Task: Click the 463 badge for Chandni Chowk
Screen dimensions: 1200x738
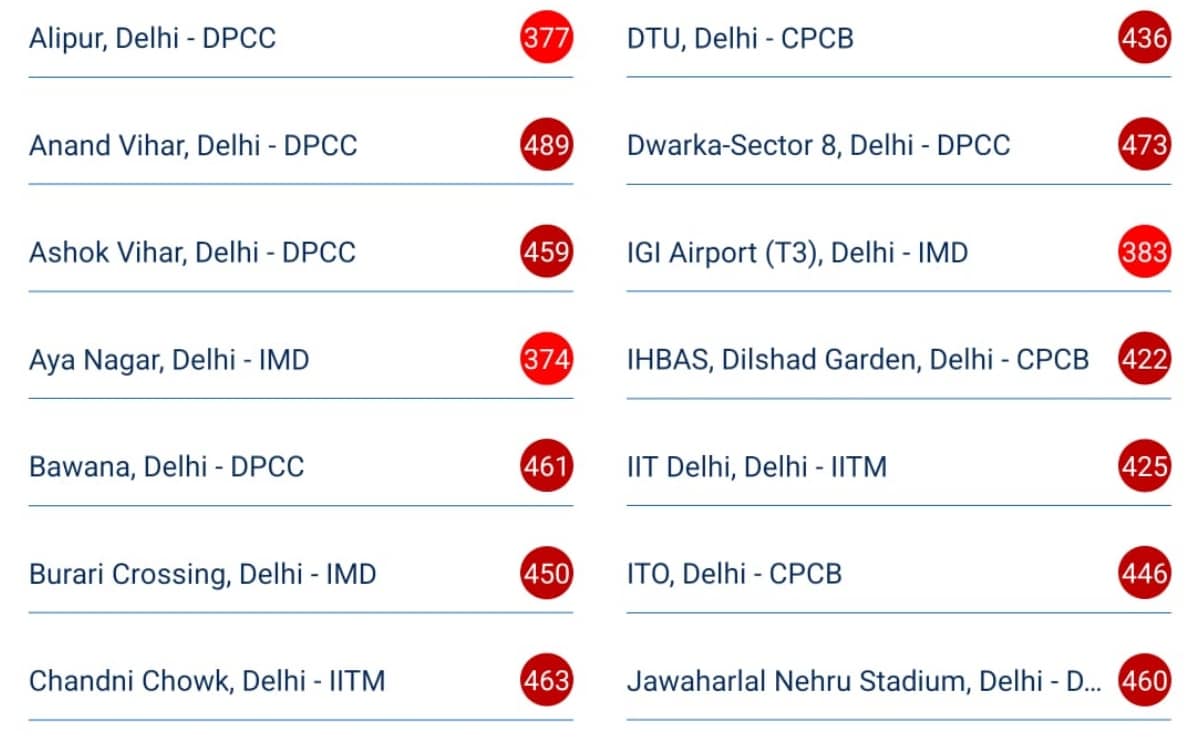Action: pos(546,681)
